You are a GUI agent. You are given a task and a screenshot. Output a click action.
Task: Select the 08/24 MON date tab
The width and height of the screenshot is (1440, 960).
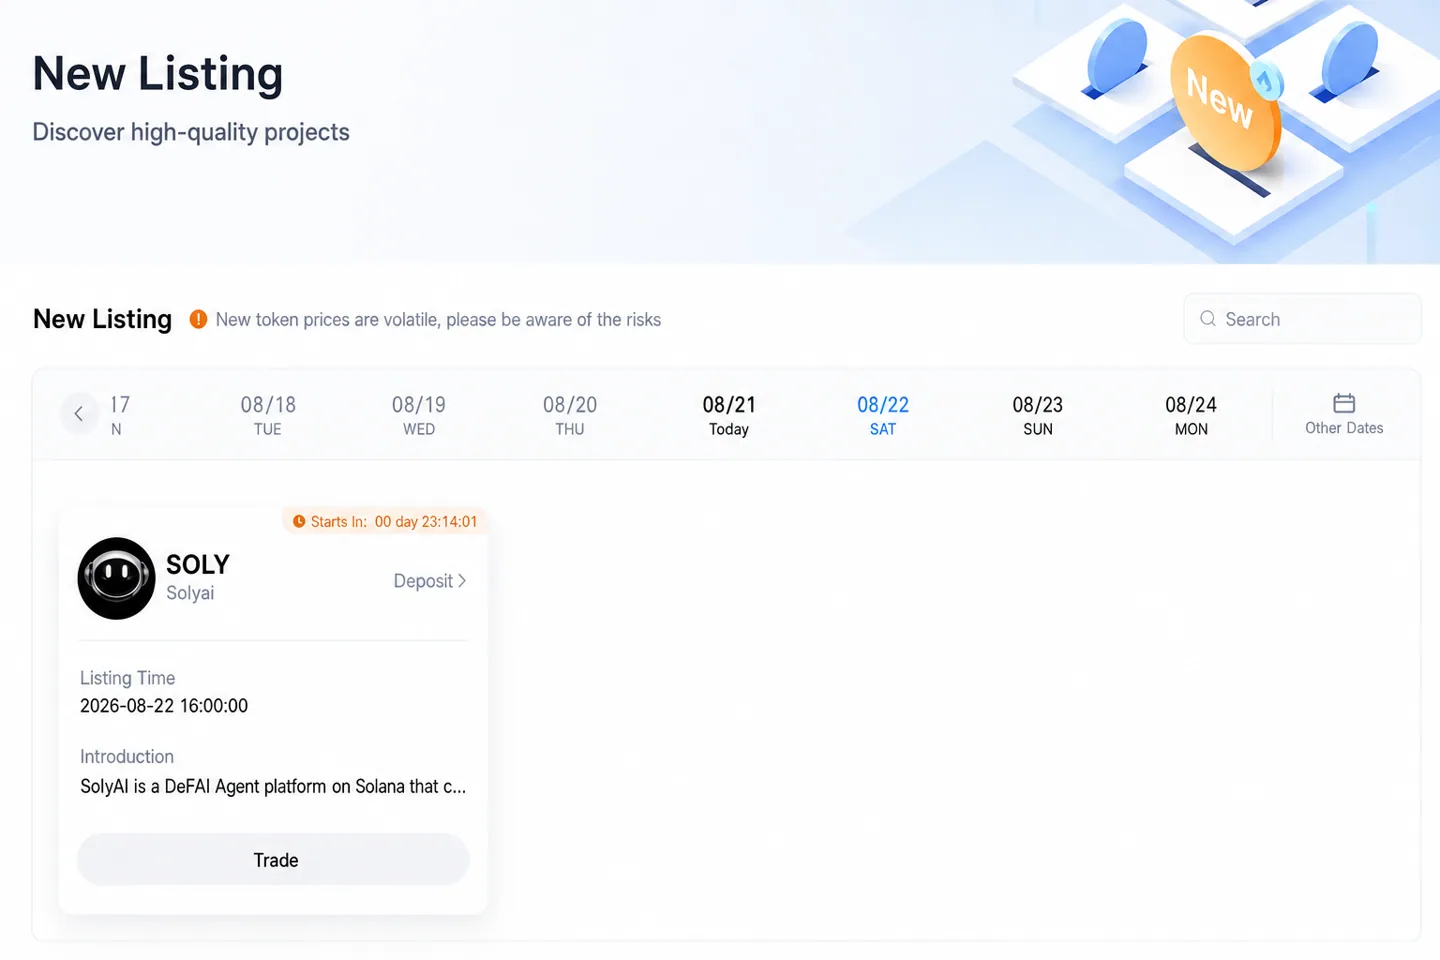coord(1191,415)
